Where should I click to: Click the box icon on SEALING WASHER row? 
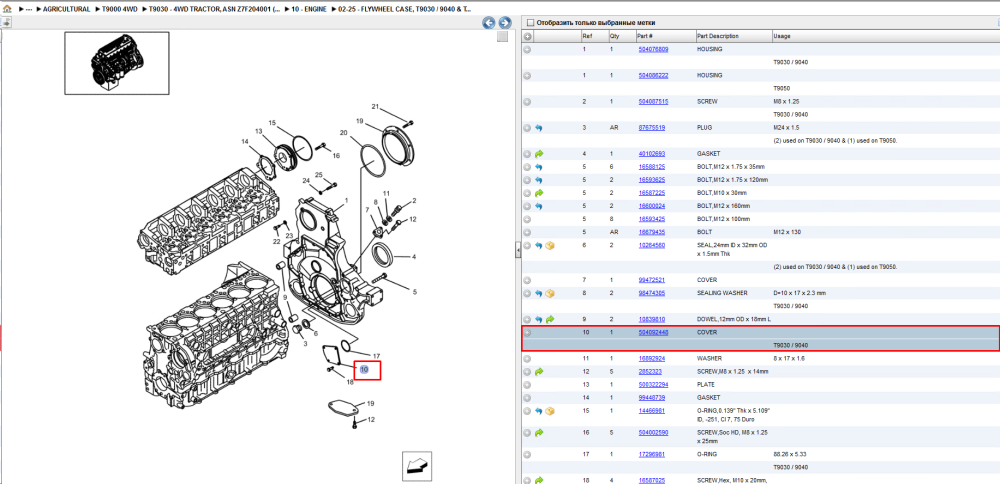[550, 293]
